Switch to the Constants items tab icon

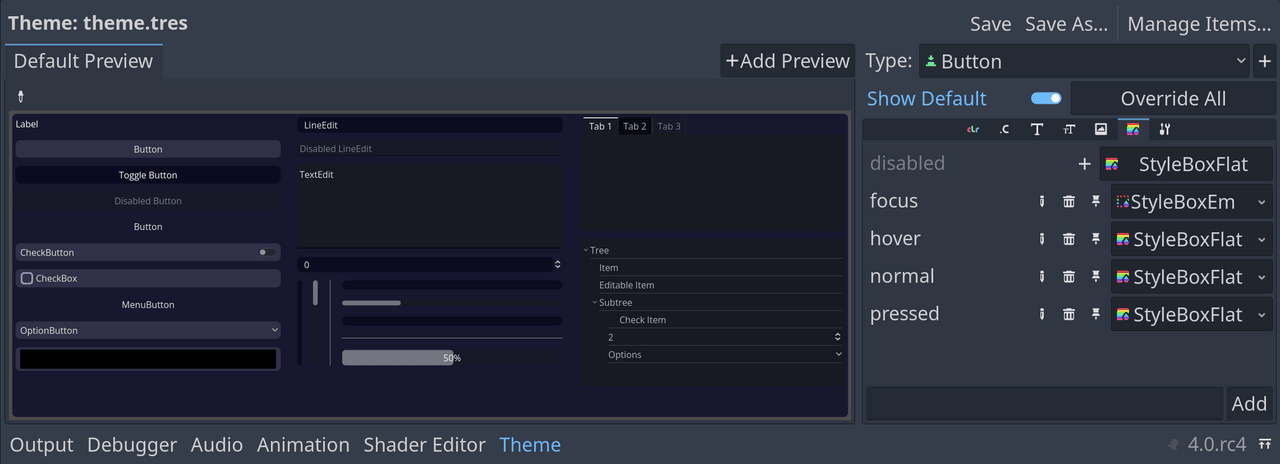click(1004, 129)
